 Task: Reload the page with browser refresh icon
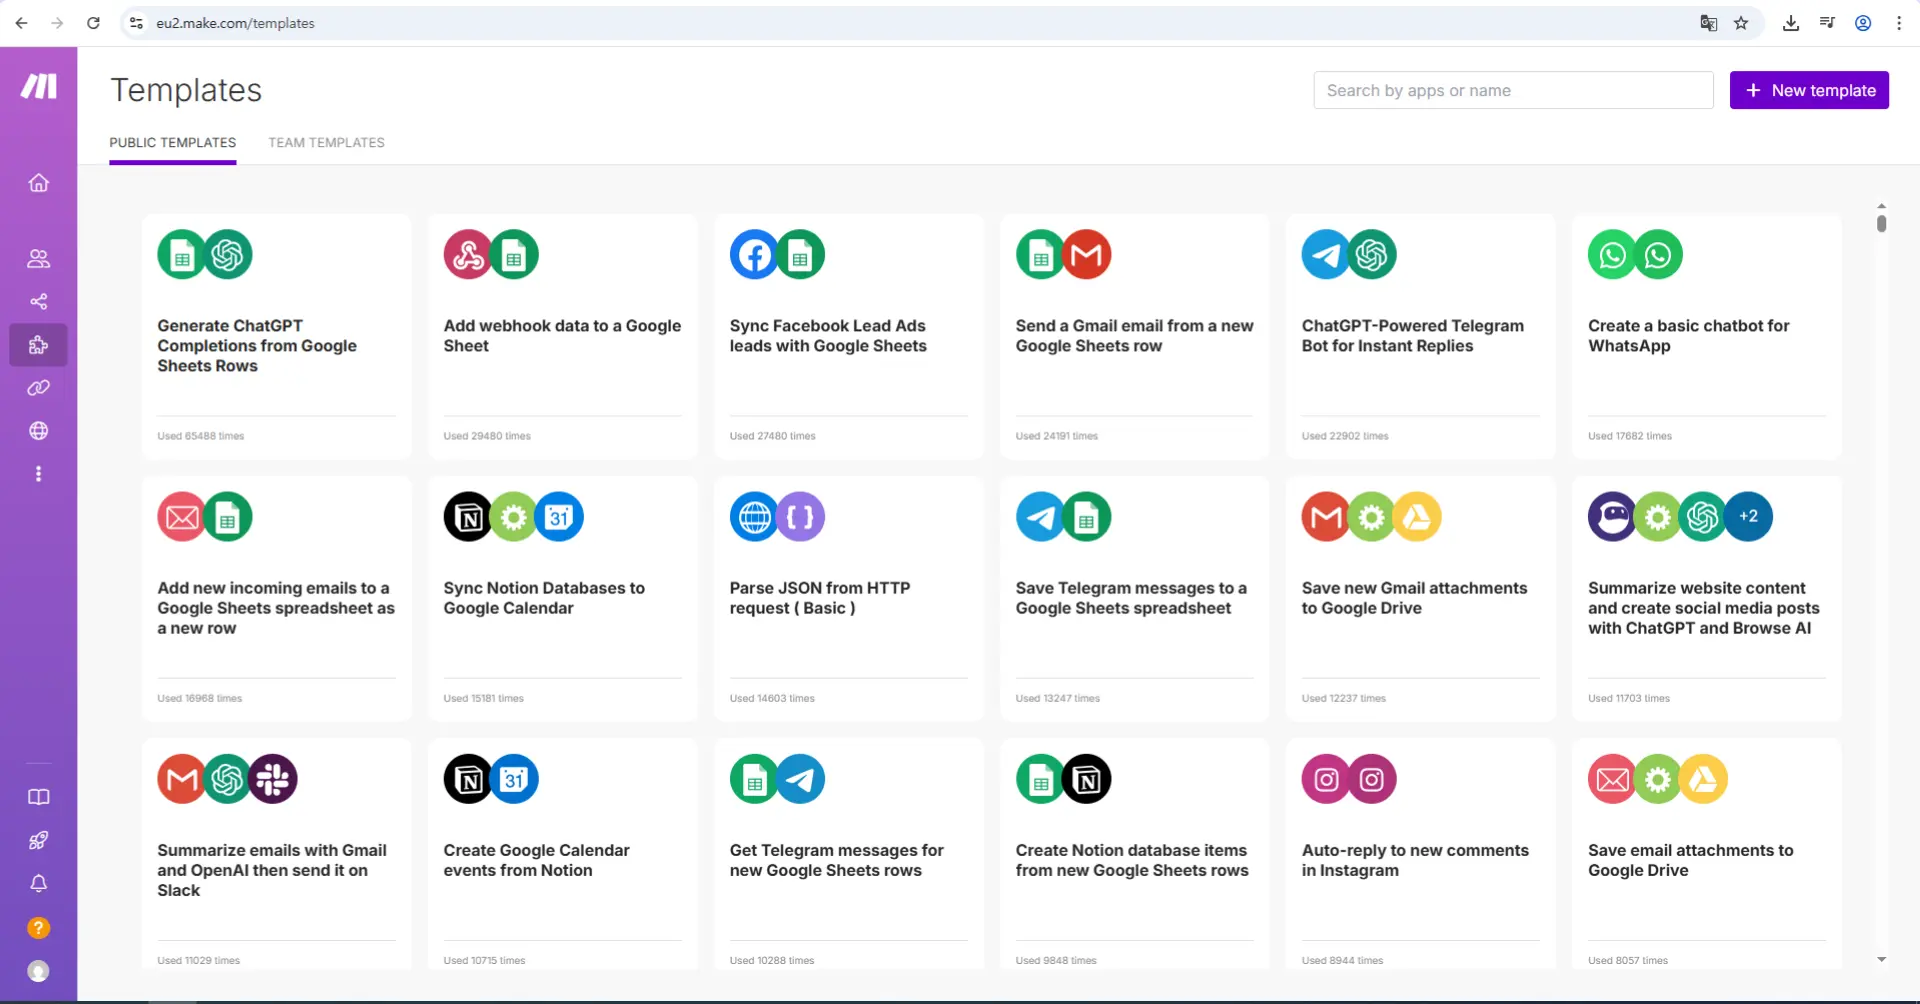coord(93,23)
